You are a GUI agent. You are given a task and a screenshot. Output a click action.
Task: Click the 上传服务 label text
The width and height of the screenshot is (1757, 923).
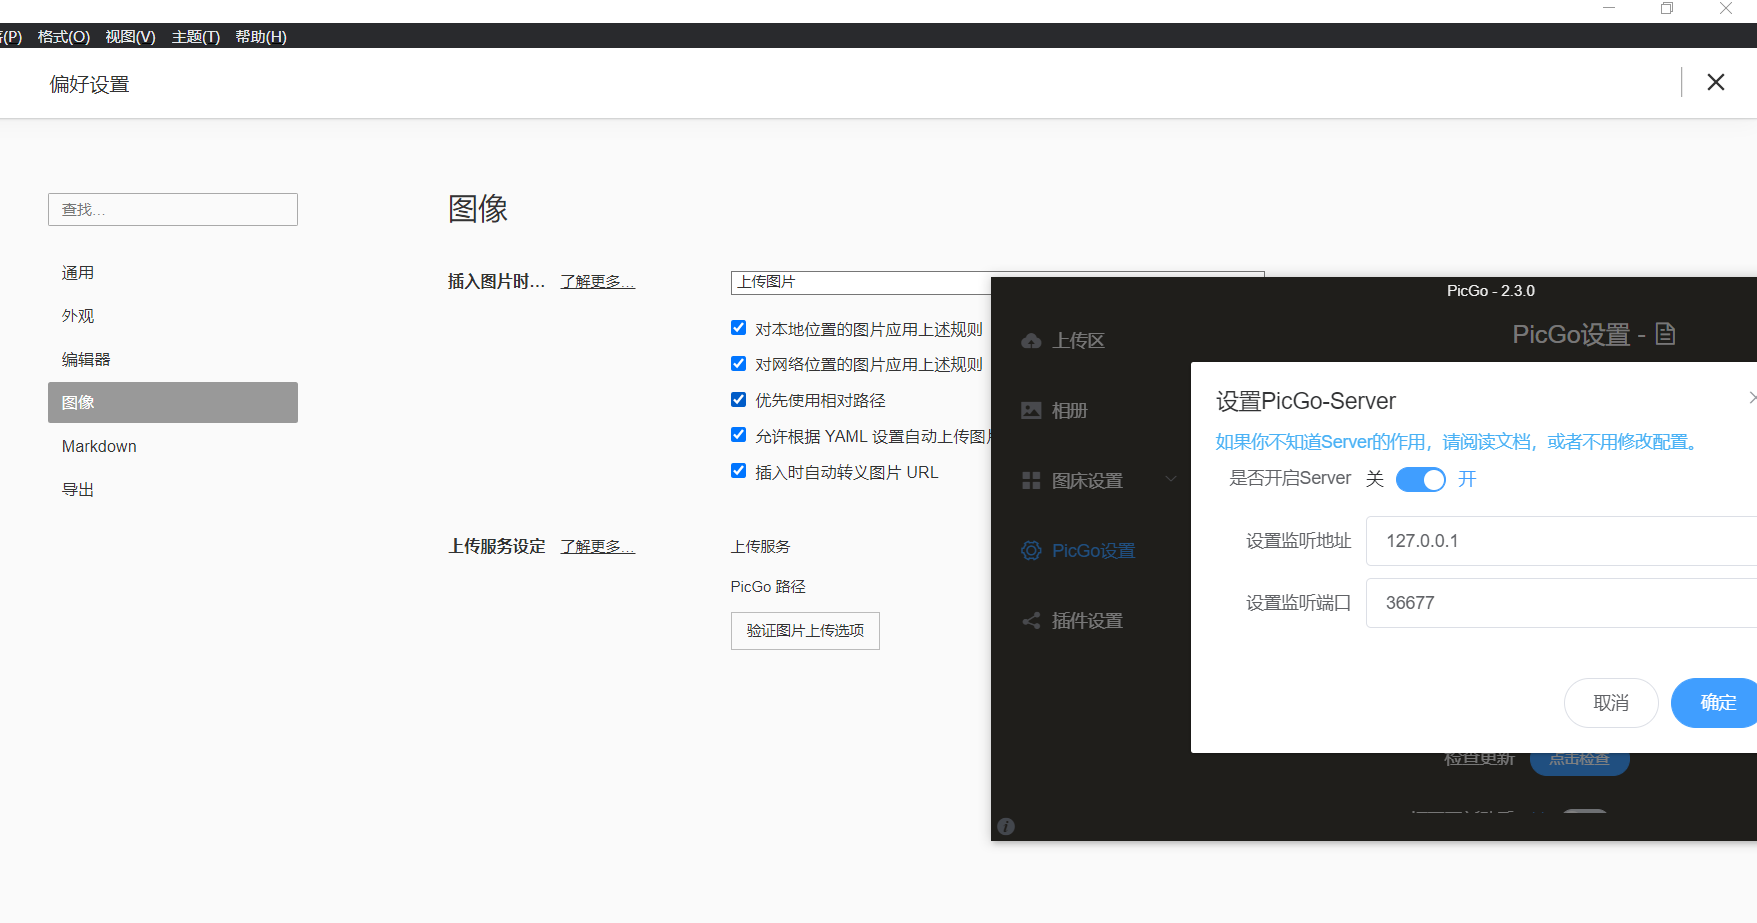[x=761, y=547]
